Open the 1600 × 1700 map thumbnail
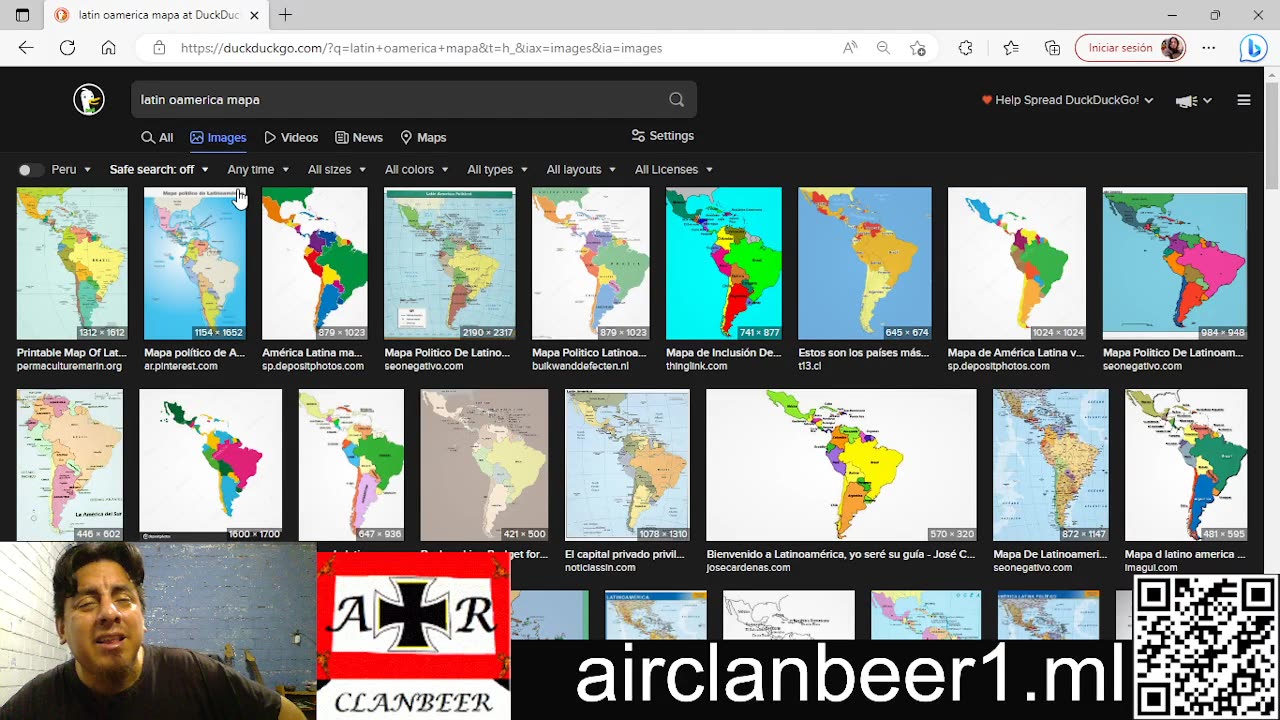The width and height of the screenshot is (1280, 720). 211,465
